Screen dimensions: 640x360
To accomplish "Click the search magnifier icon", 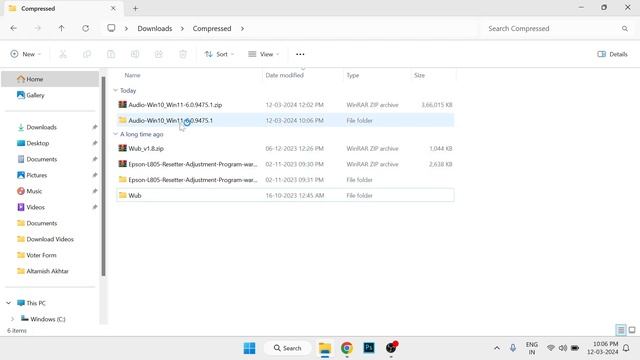I will (624, 29).
